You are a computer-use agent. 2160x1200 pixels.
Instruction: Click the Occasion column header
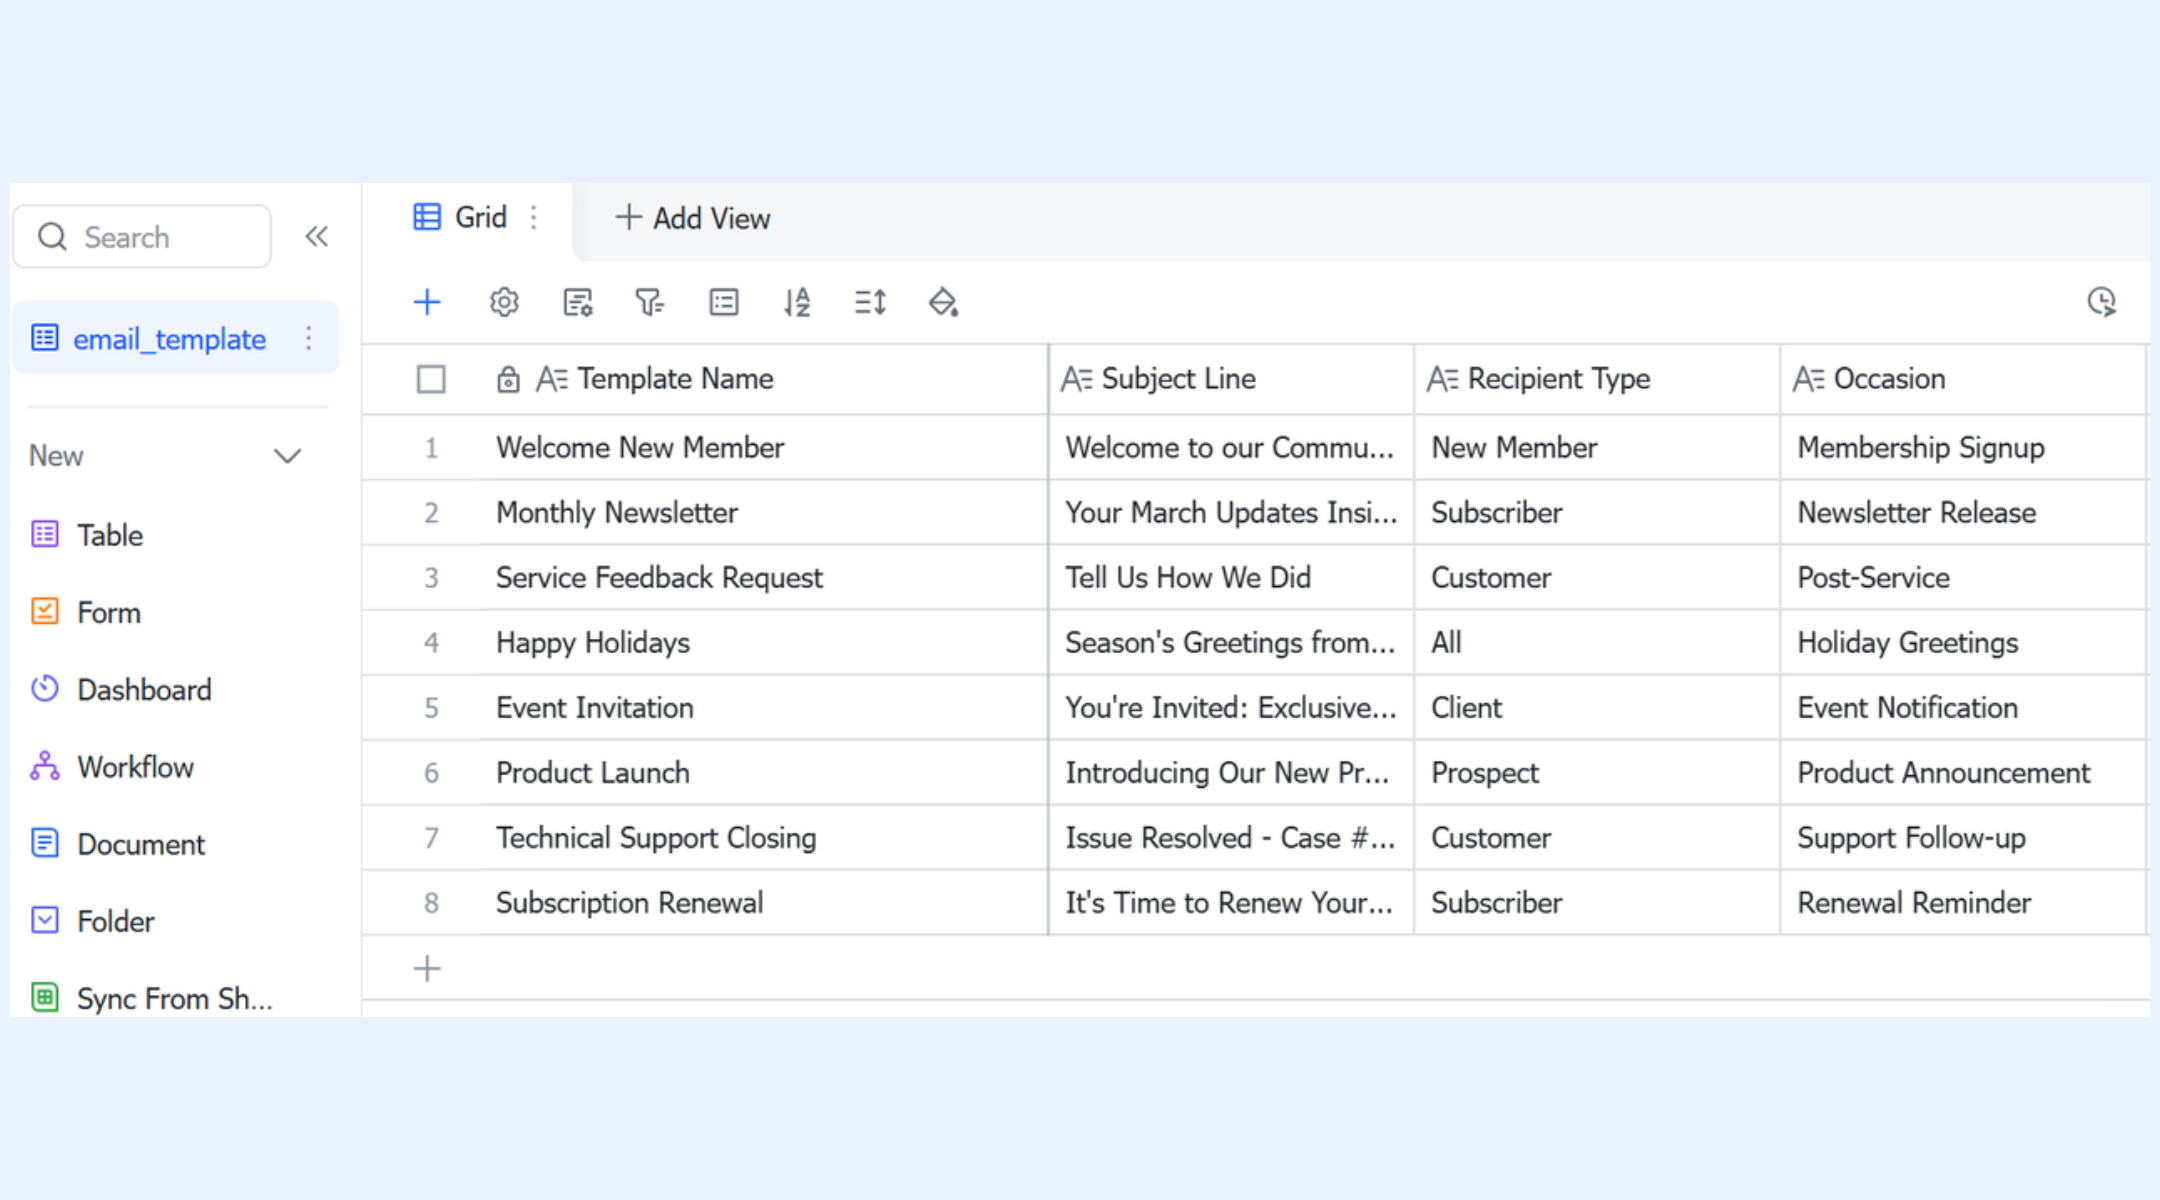click(1964, 379)
